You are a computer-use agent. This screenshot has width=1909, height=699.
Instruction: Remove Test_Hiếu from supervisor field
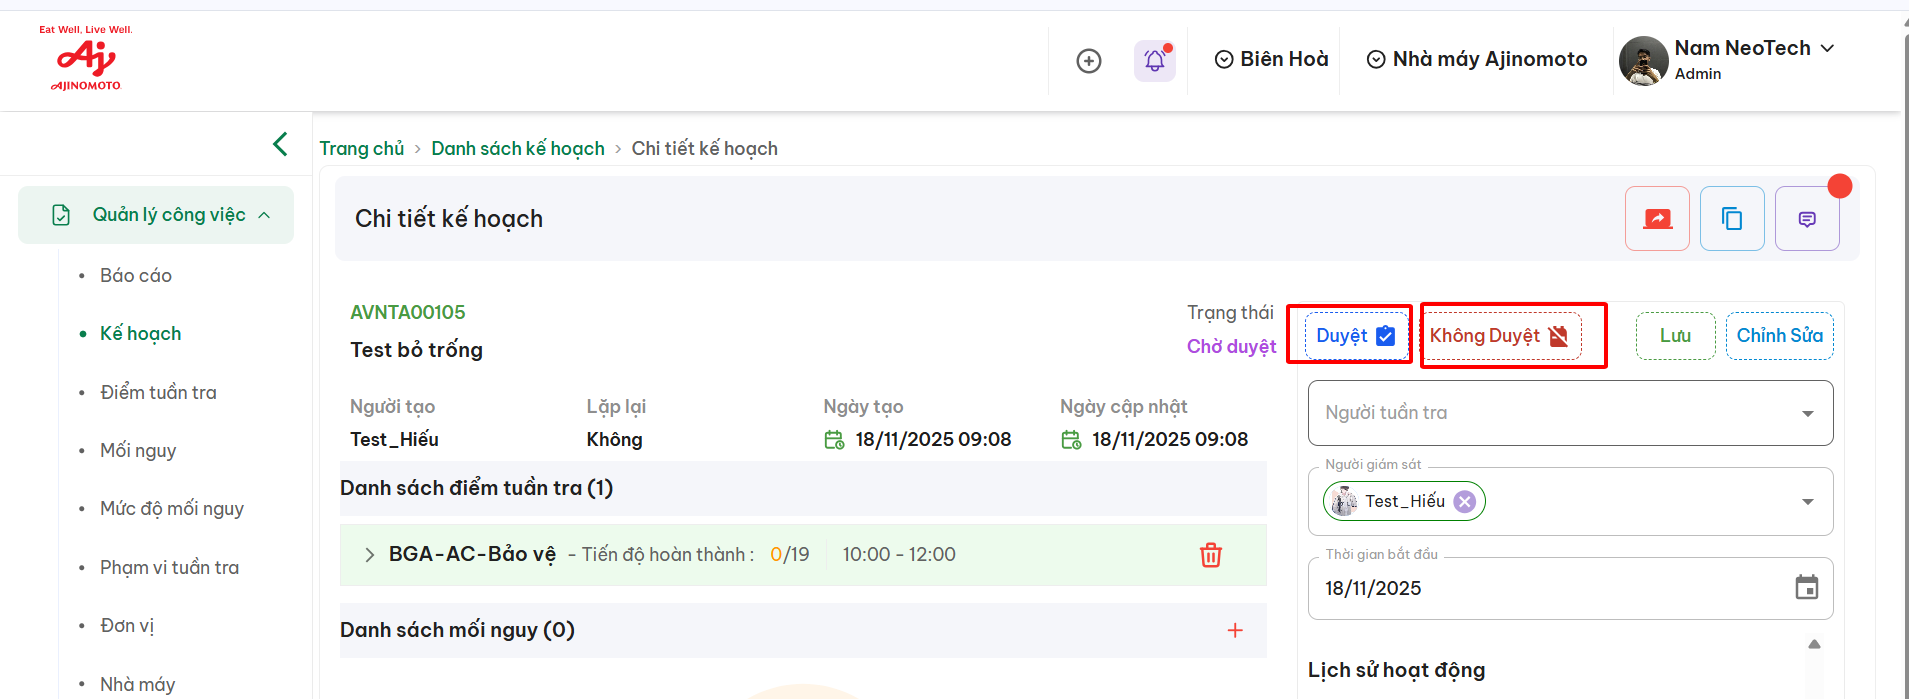(x=1464, y=502)
